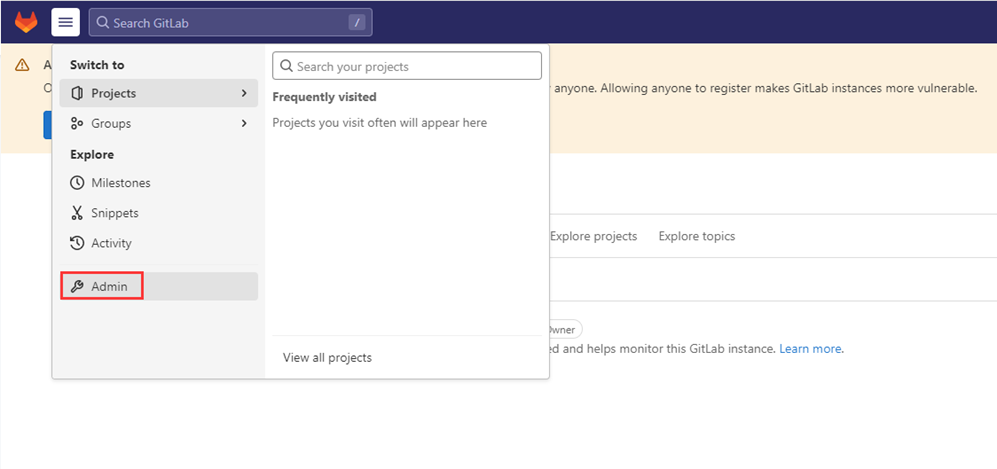Image resolution: width=997 pixels, height=469 pixels.
Task: Toggle the hamburger main menu button
Action: click(65, 22)
